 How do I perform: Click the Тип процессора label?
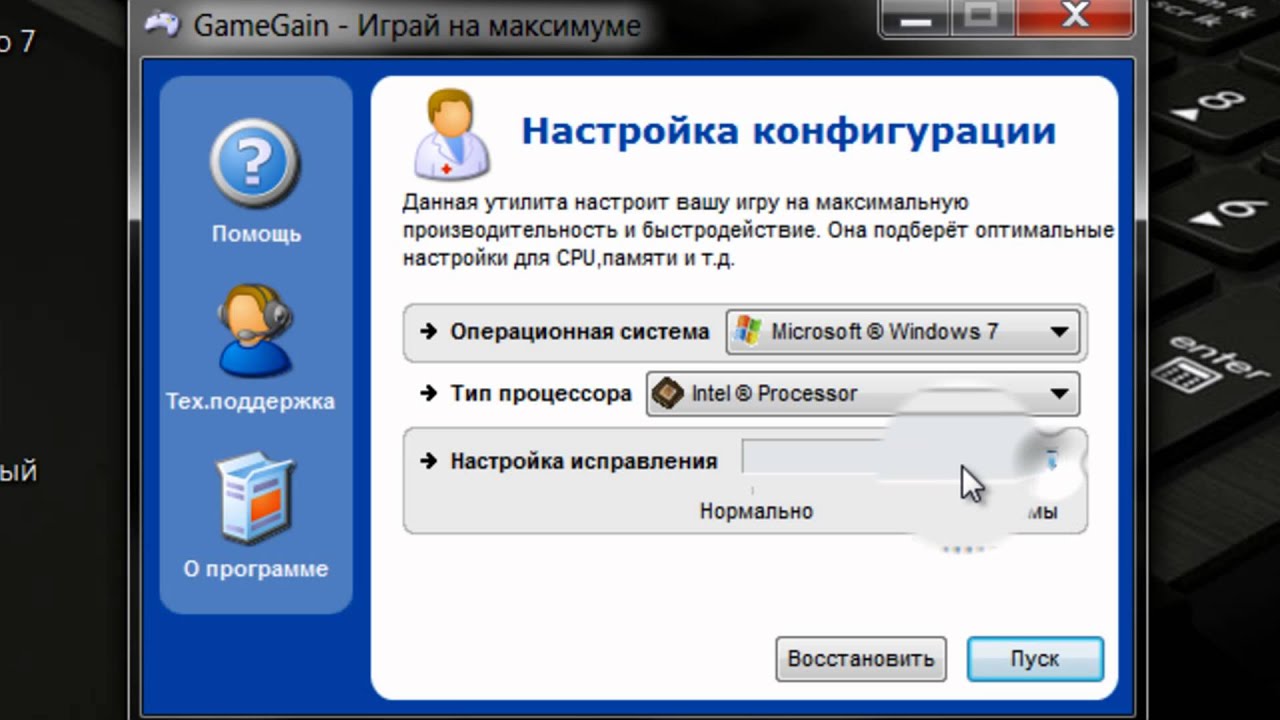pos(541,394)
